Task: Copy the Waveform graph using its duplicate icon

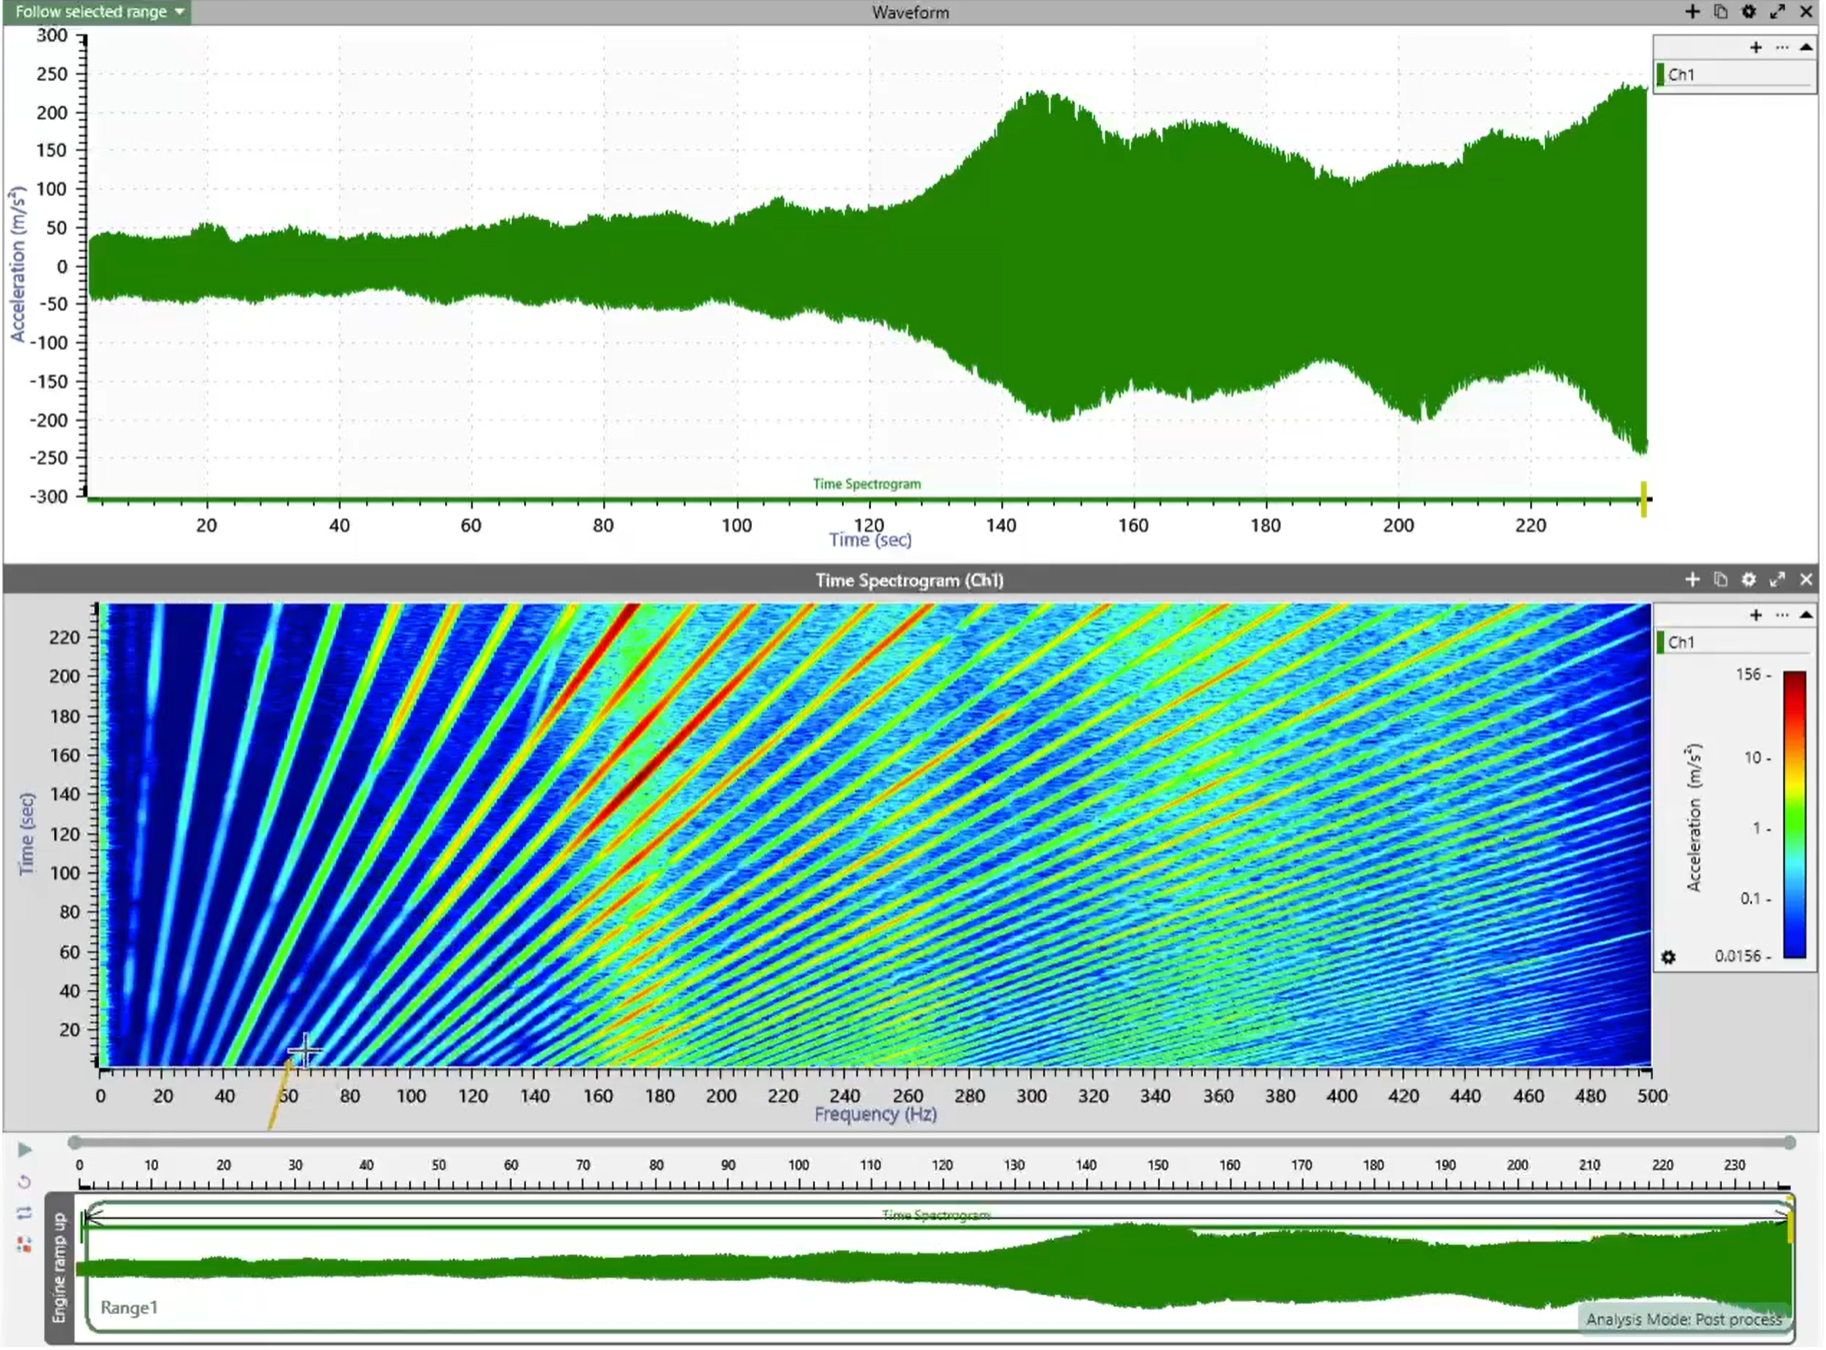Action: point(1720,12)
